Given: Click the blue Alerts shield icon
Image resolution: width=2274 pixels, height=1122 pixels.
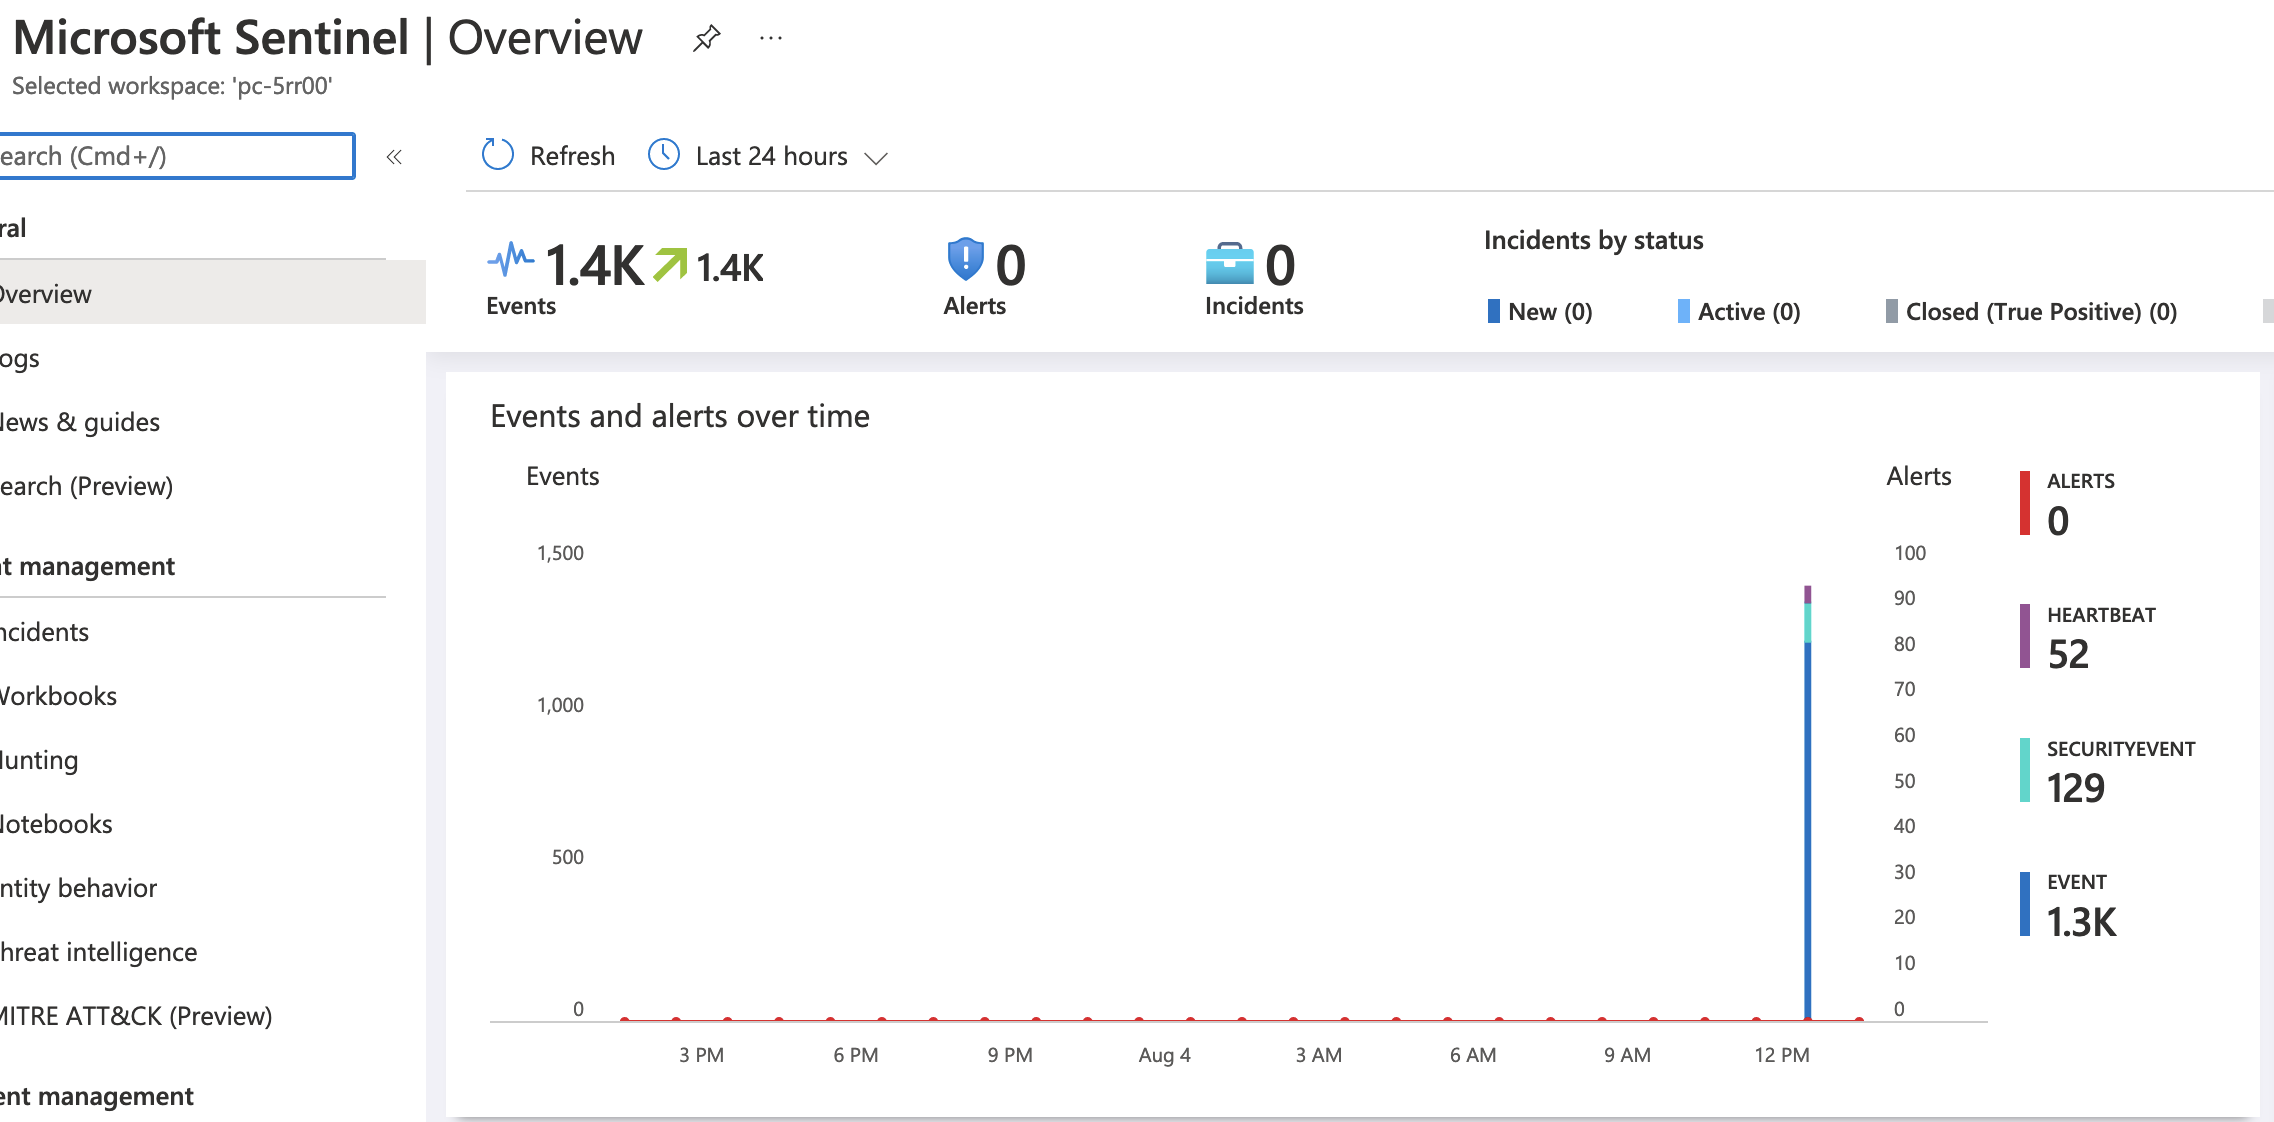Looking at the screenshot, I should tap(965, 260).
